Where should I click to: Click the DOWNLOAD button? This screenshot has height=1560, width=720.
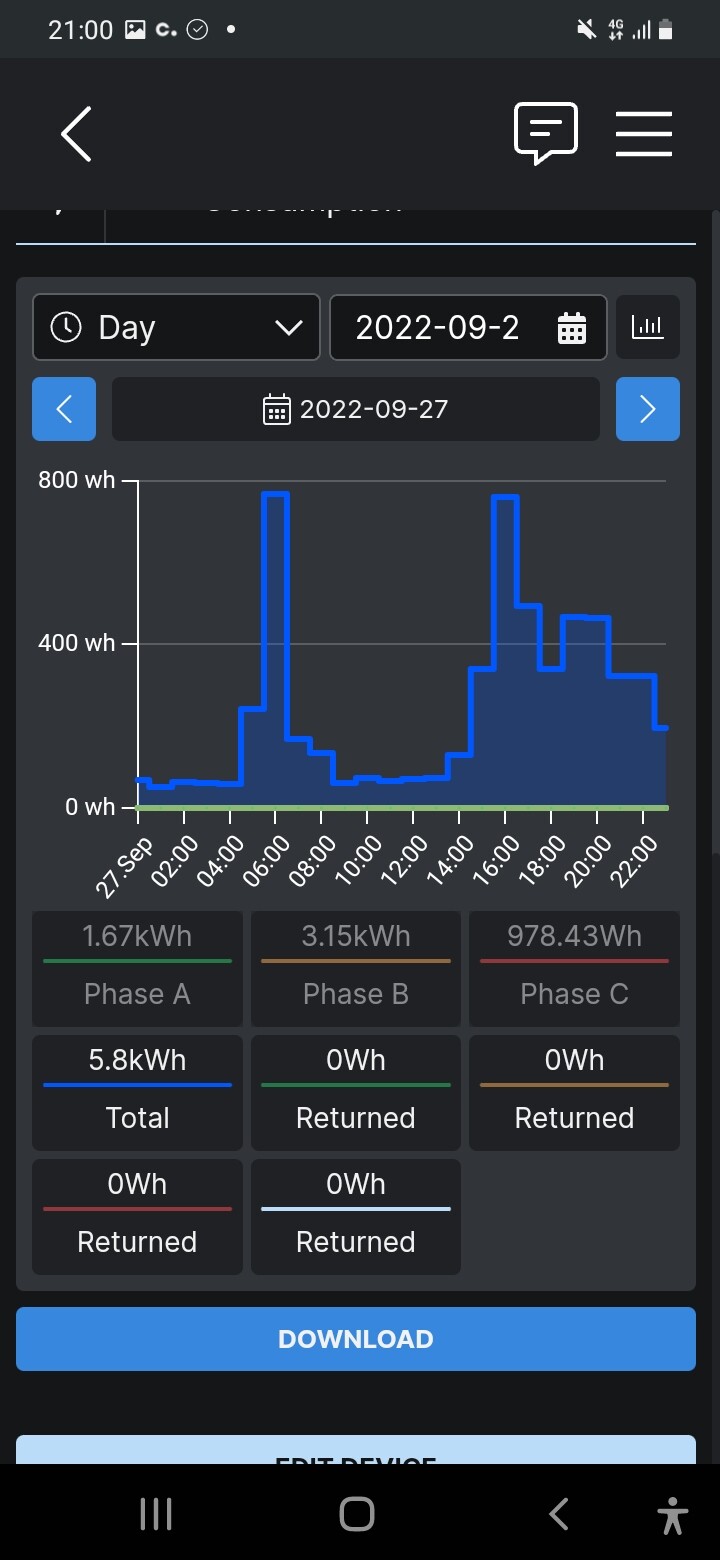point(356,1339)
